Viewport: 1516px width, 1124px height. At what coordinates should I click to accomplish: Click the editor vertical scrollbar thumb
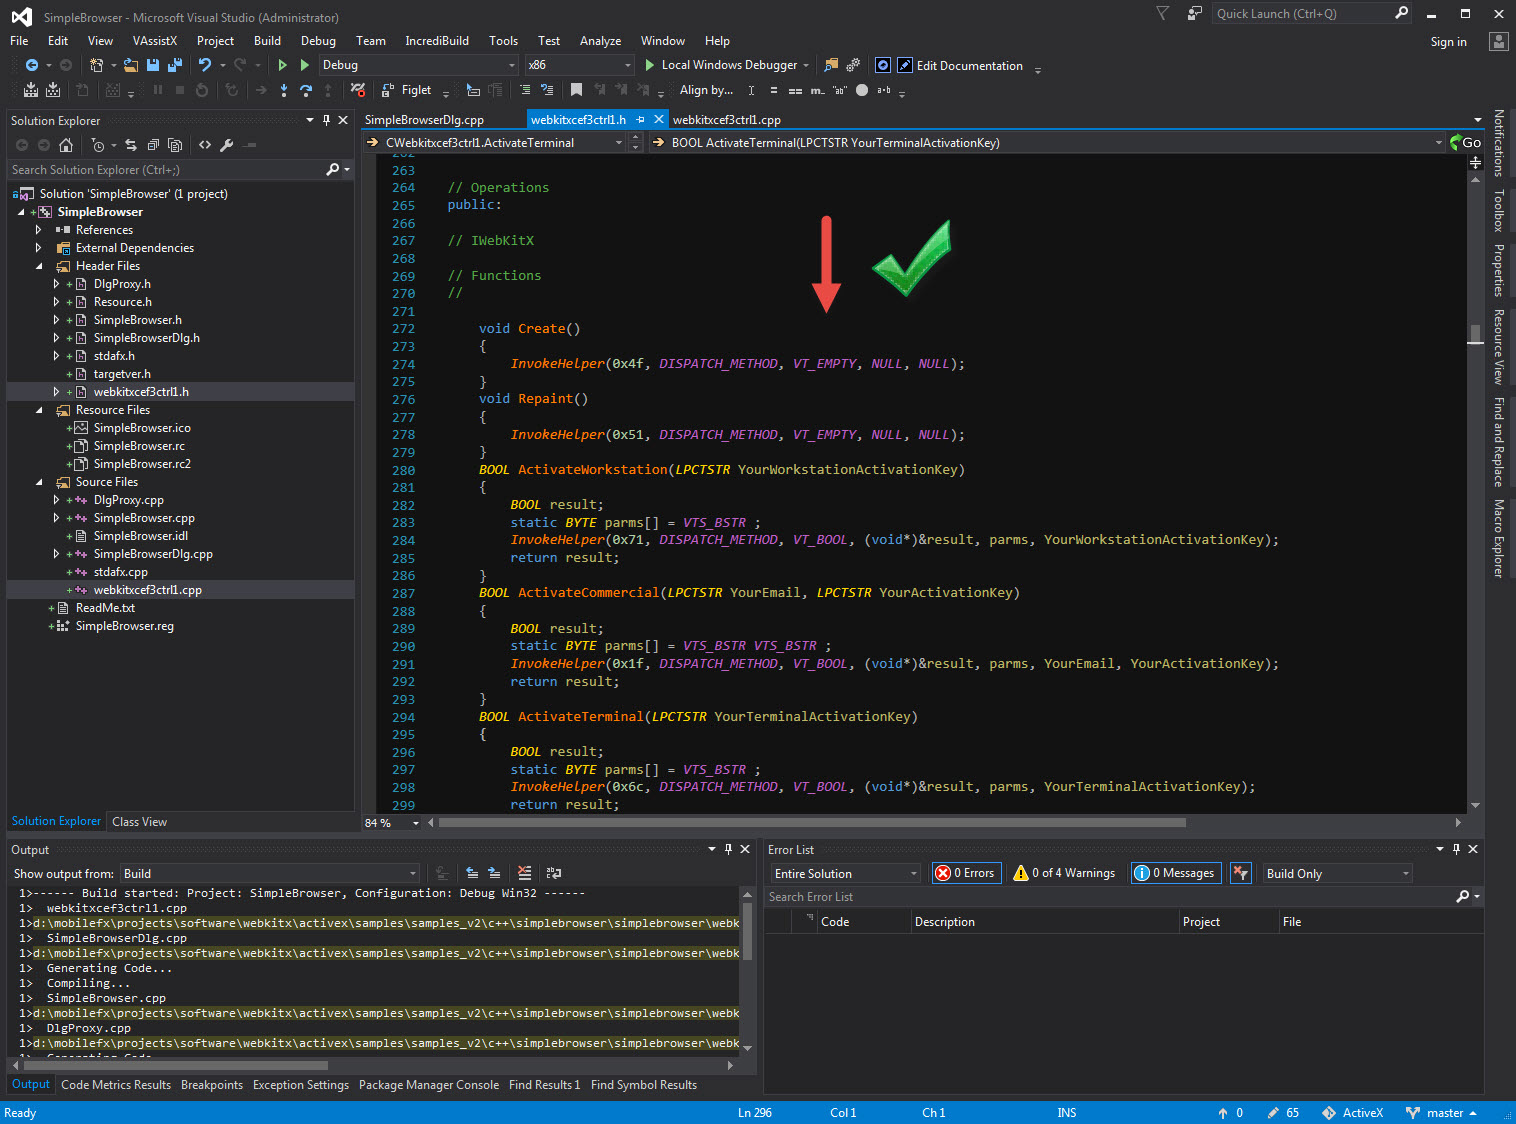(1475, 334)
